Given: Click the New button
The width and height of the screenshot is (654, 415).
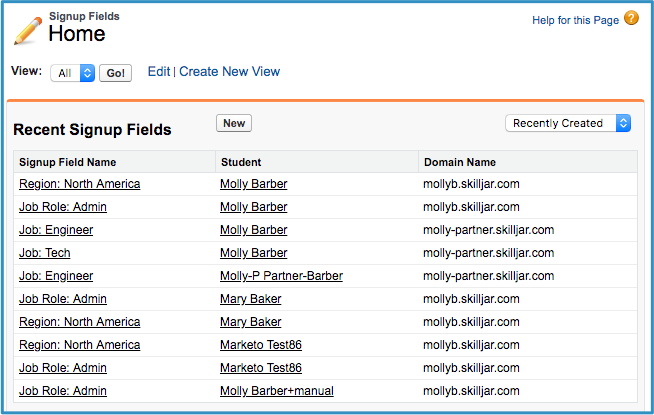Looking at the screenshot, I should pos(234,123).
